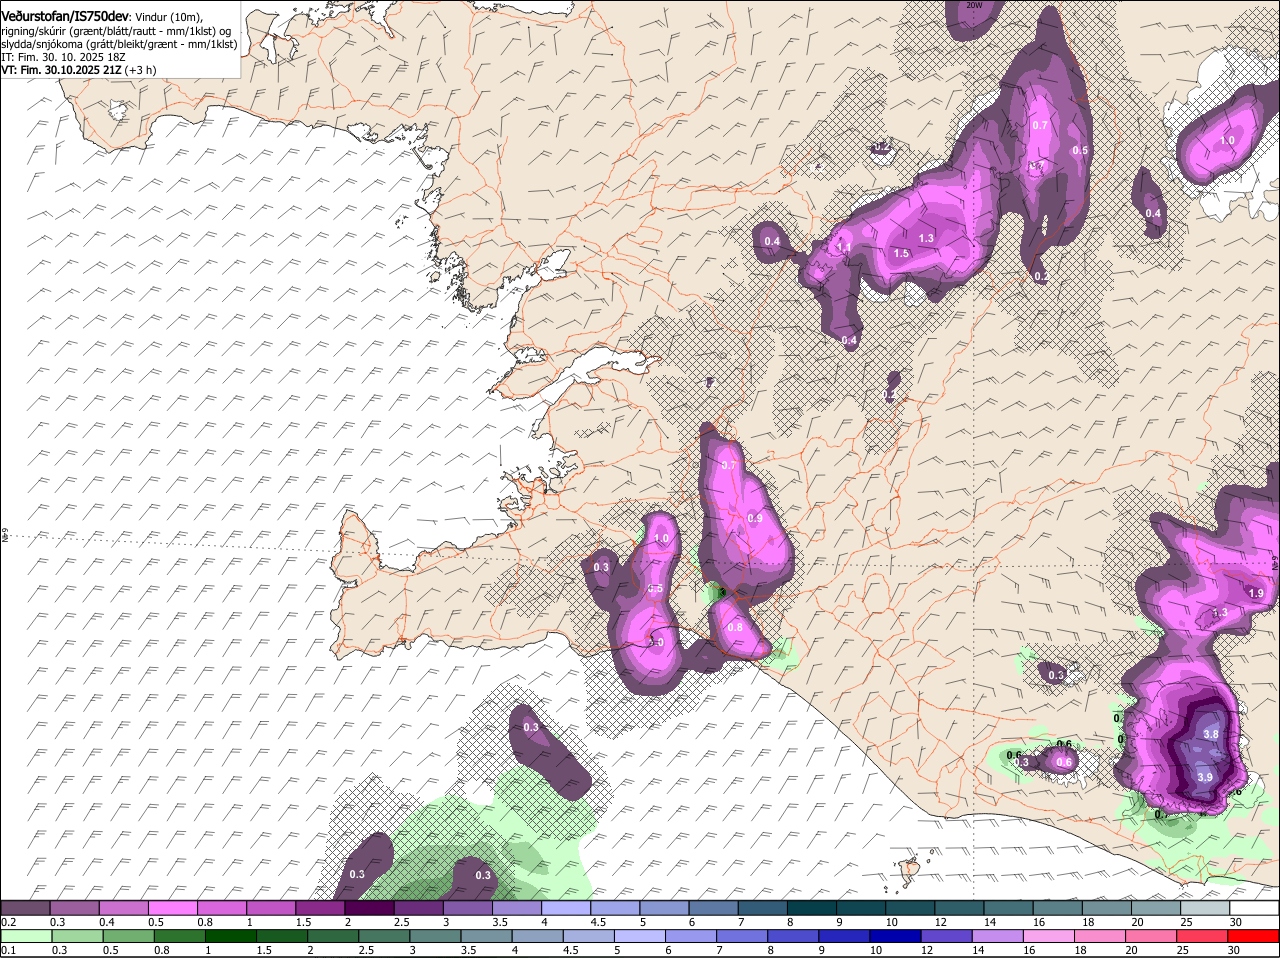Click the 'VT: Fim. 30.10.2025 21Z (+3 h)' line

tap(78, 70)
